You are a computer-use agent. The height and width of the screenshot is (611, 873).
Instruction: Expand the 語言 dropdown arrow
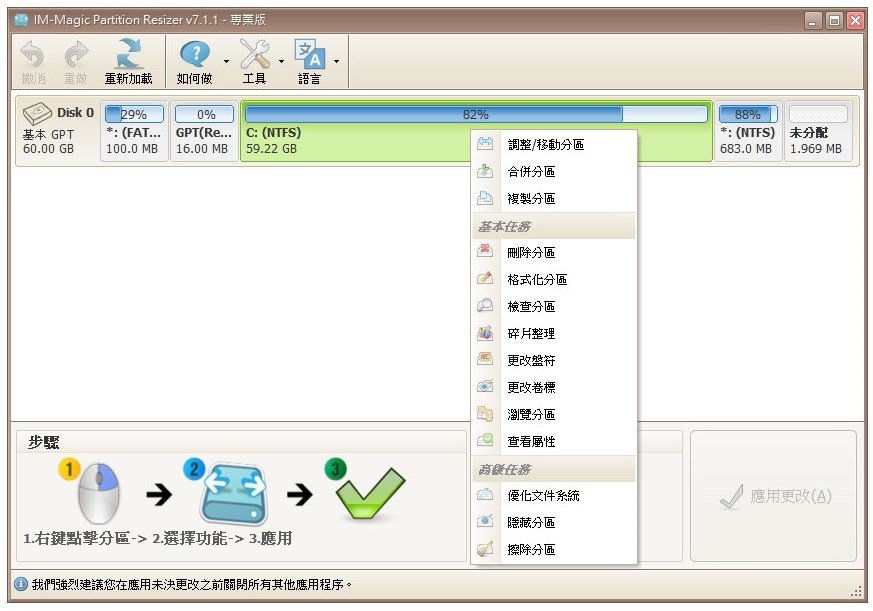click(336, 61)
